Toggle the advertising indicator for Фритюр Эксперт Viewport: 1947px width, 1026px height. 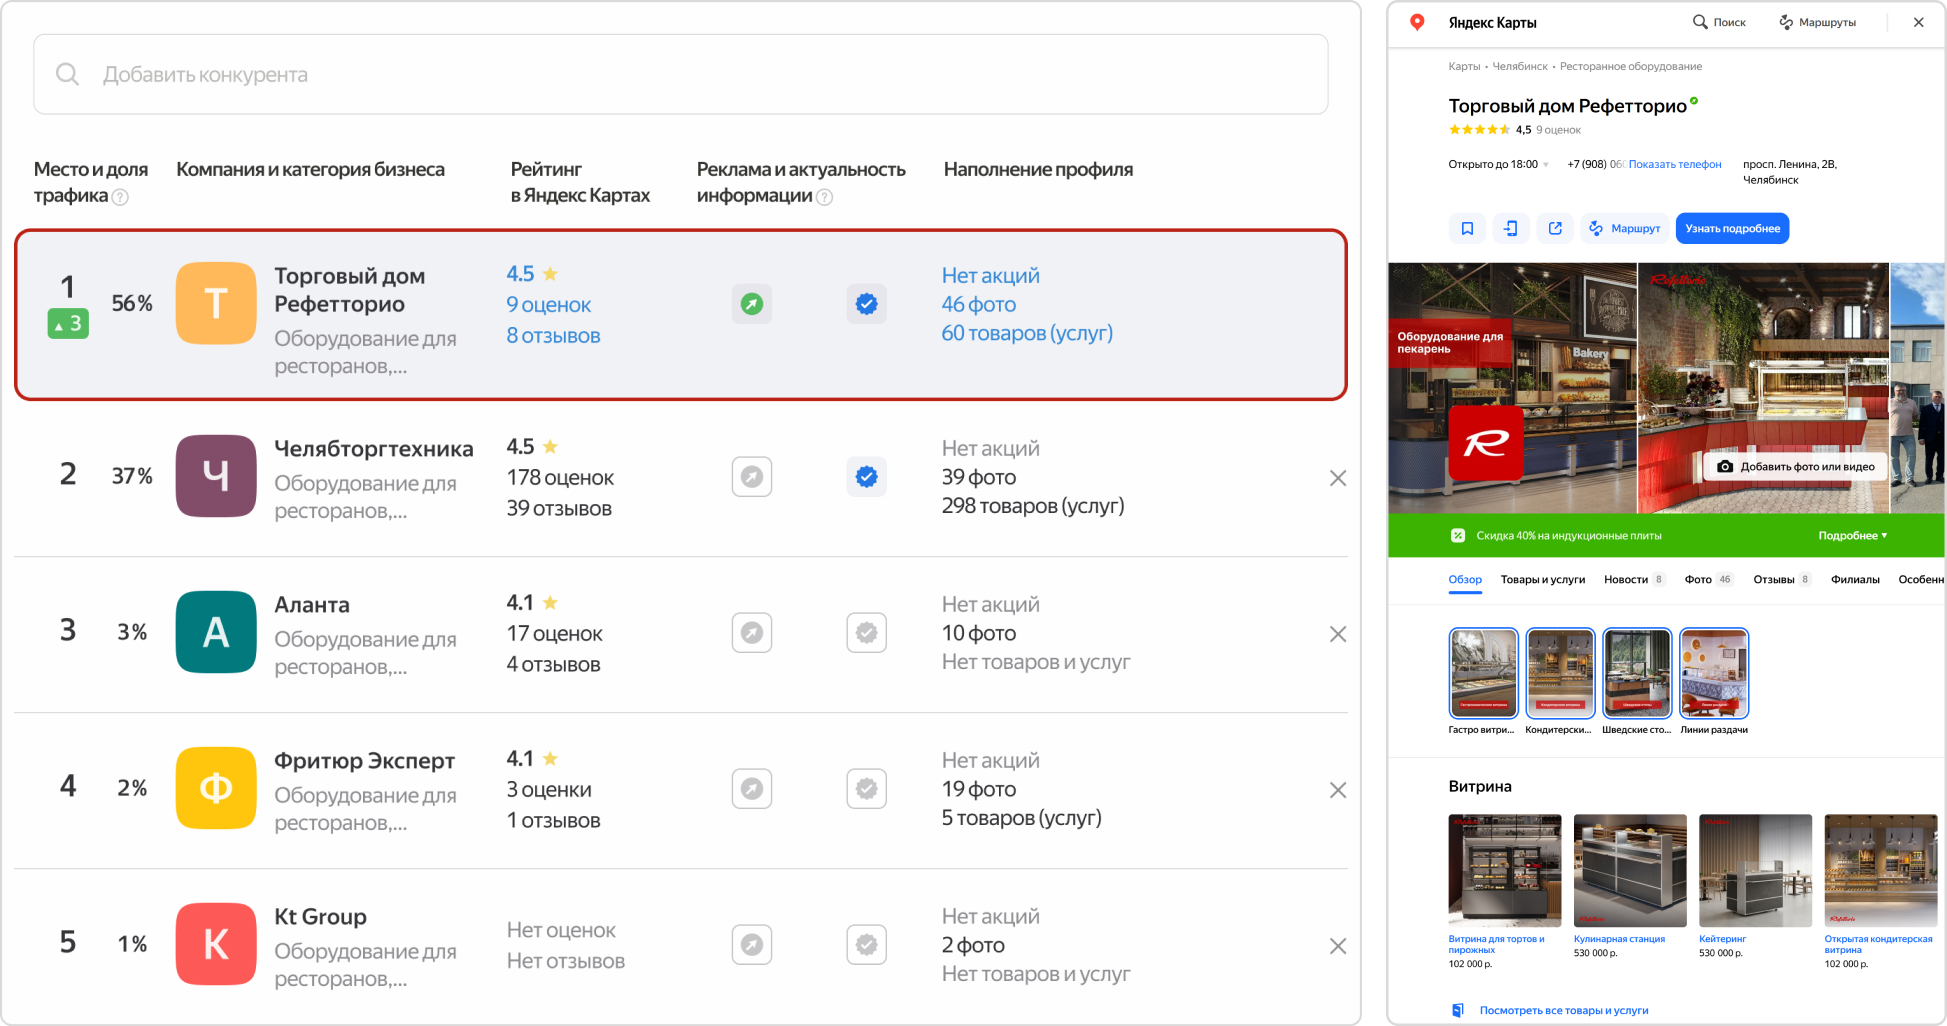pyautogui.click(x=752, y=789)
